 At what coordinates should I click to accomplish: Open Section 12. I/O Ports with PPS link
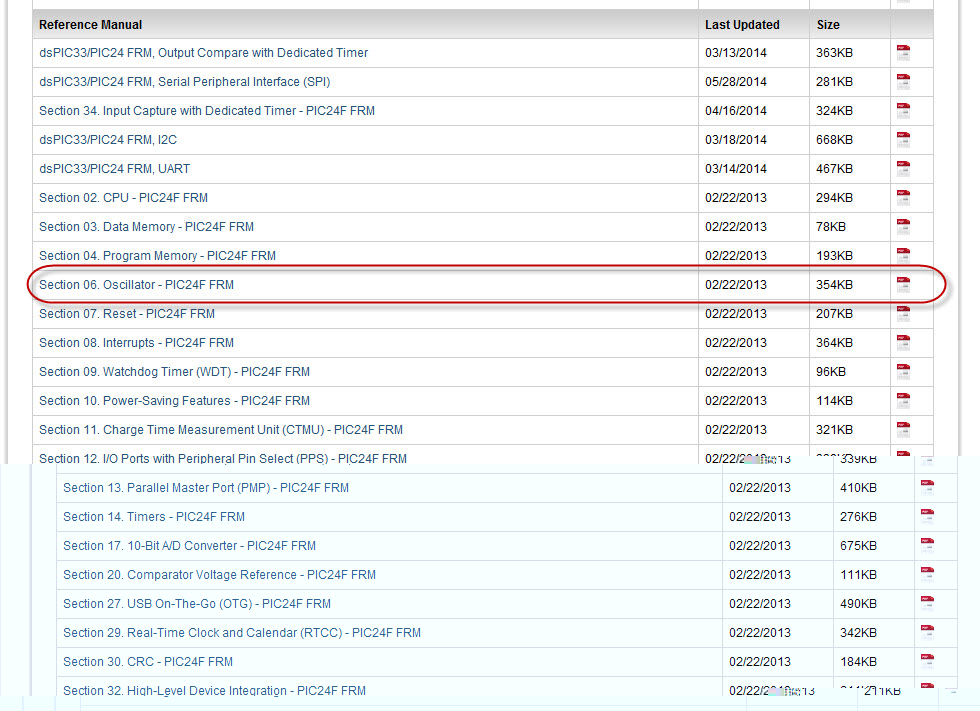(x=222, y=458)
